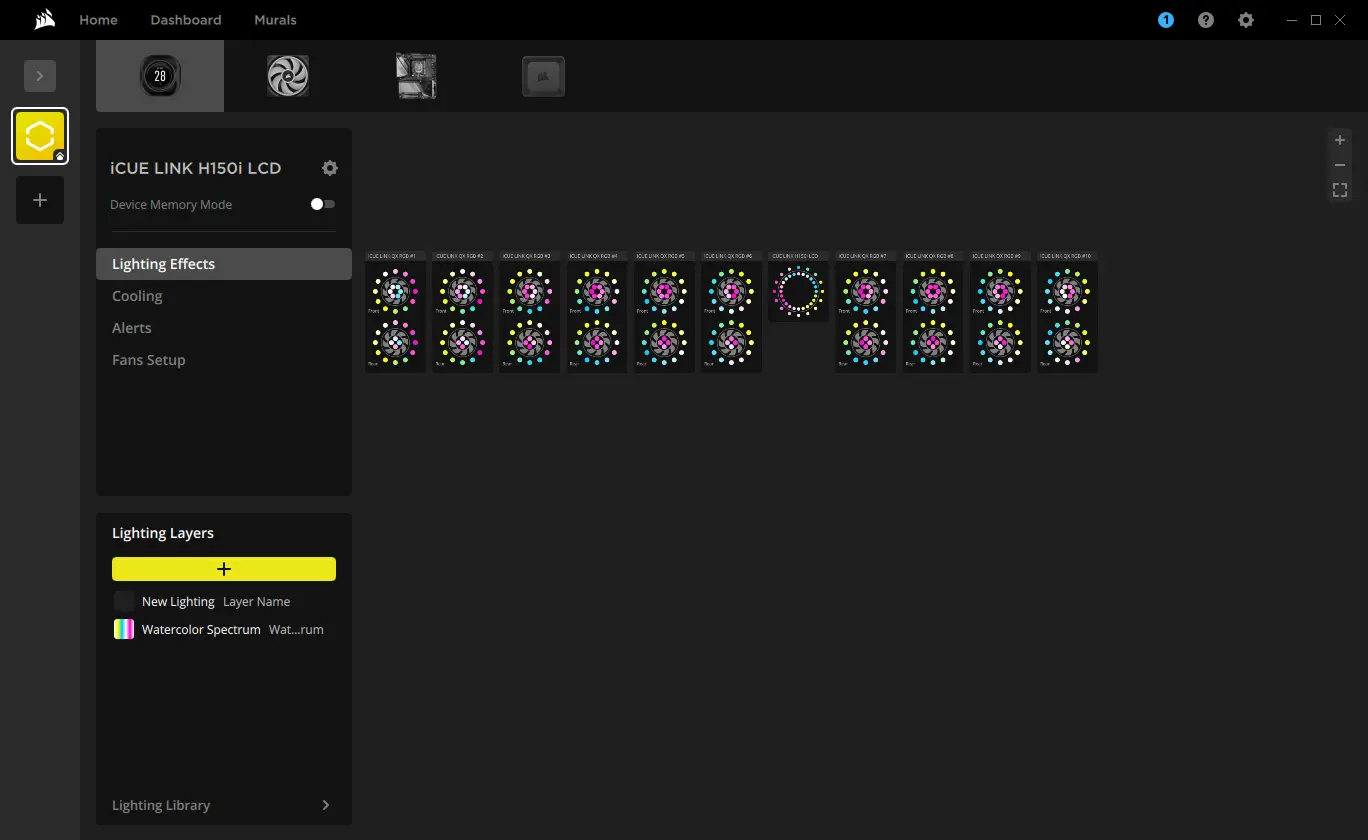
Task: Select front fan of QX RGB #10
Action: point(1067,292)
